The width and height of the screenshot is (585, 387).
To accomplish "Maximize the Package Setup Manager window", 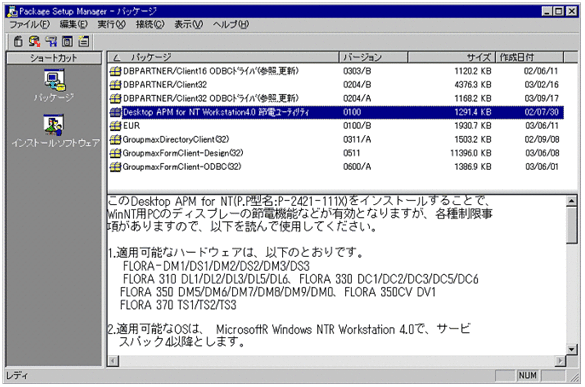I will coord(559,12).
